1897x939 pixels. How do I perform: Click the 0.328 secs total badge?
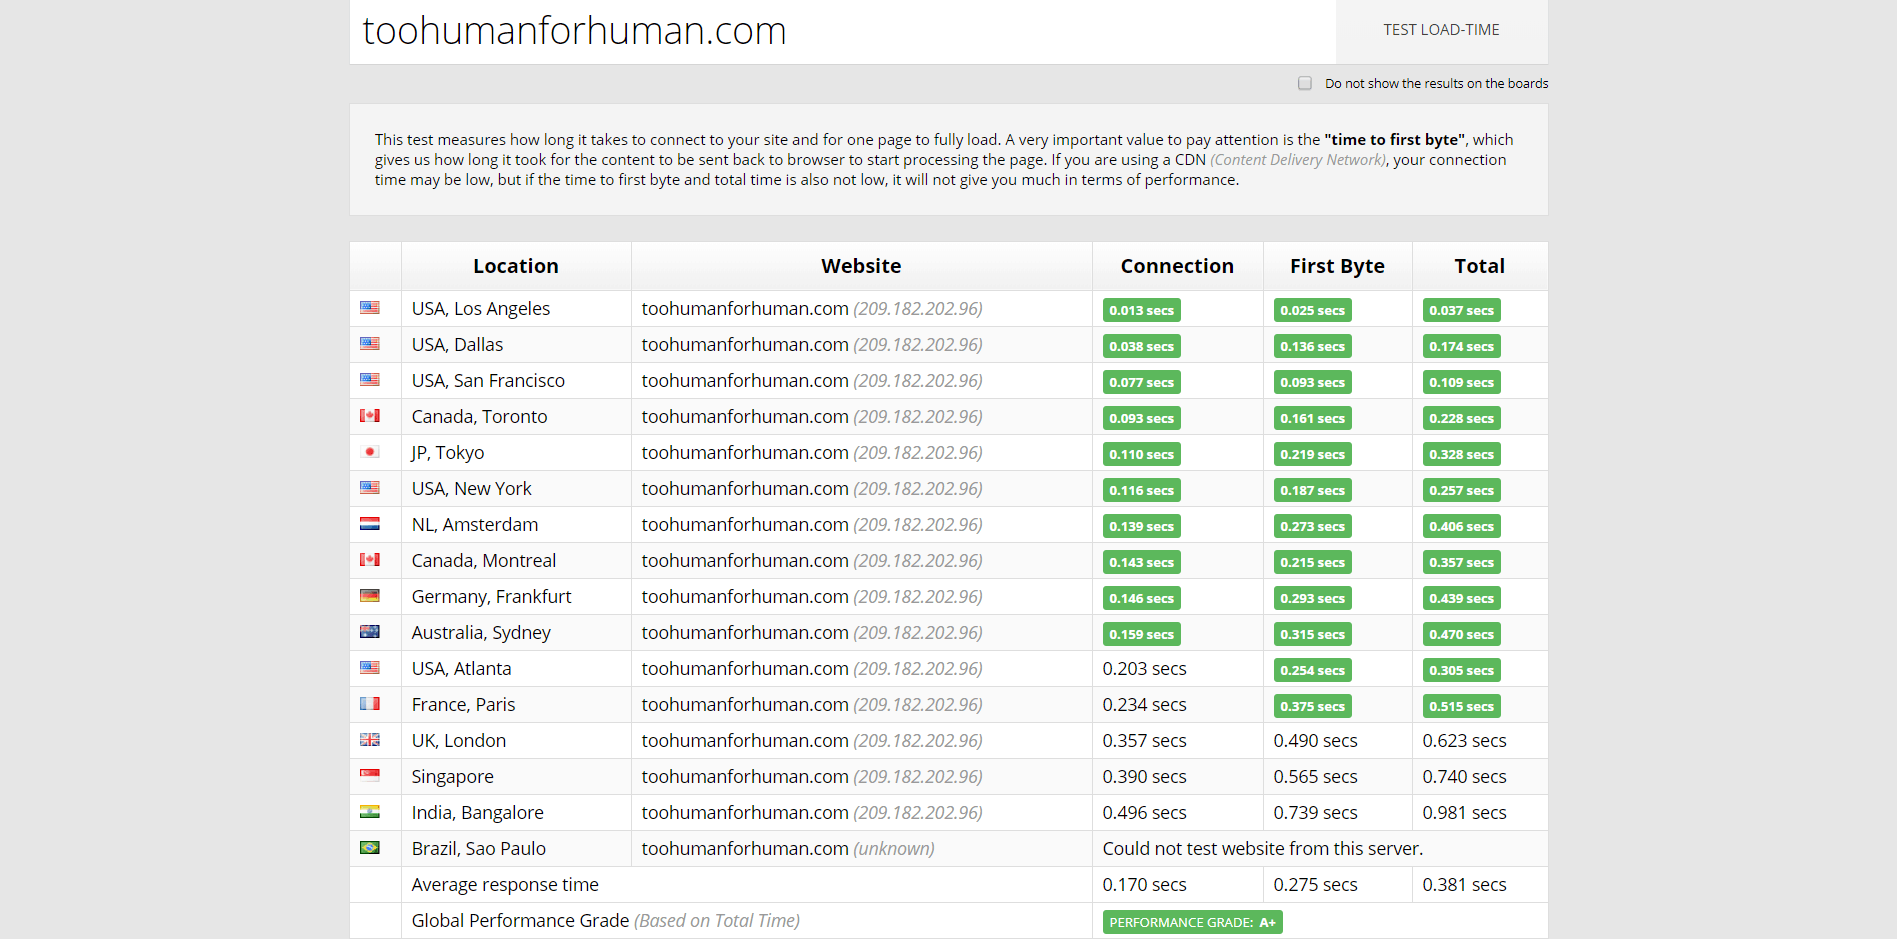pyautogui.click(x=1461, y=454)
